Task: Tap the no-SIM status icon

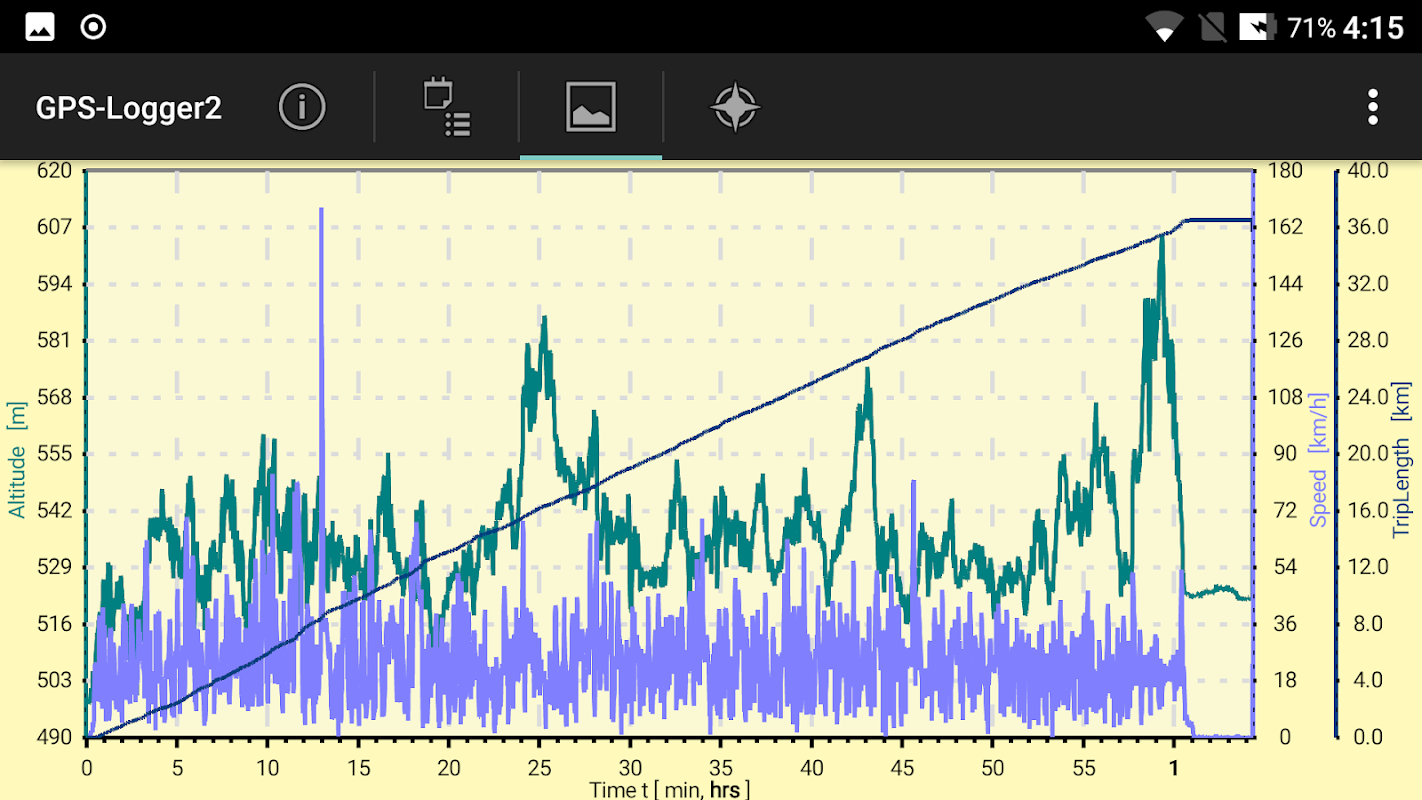Action: point(1212,27)
